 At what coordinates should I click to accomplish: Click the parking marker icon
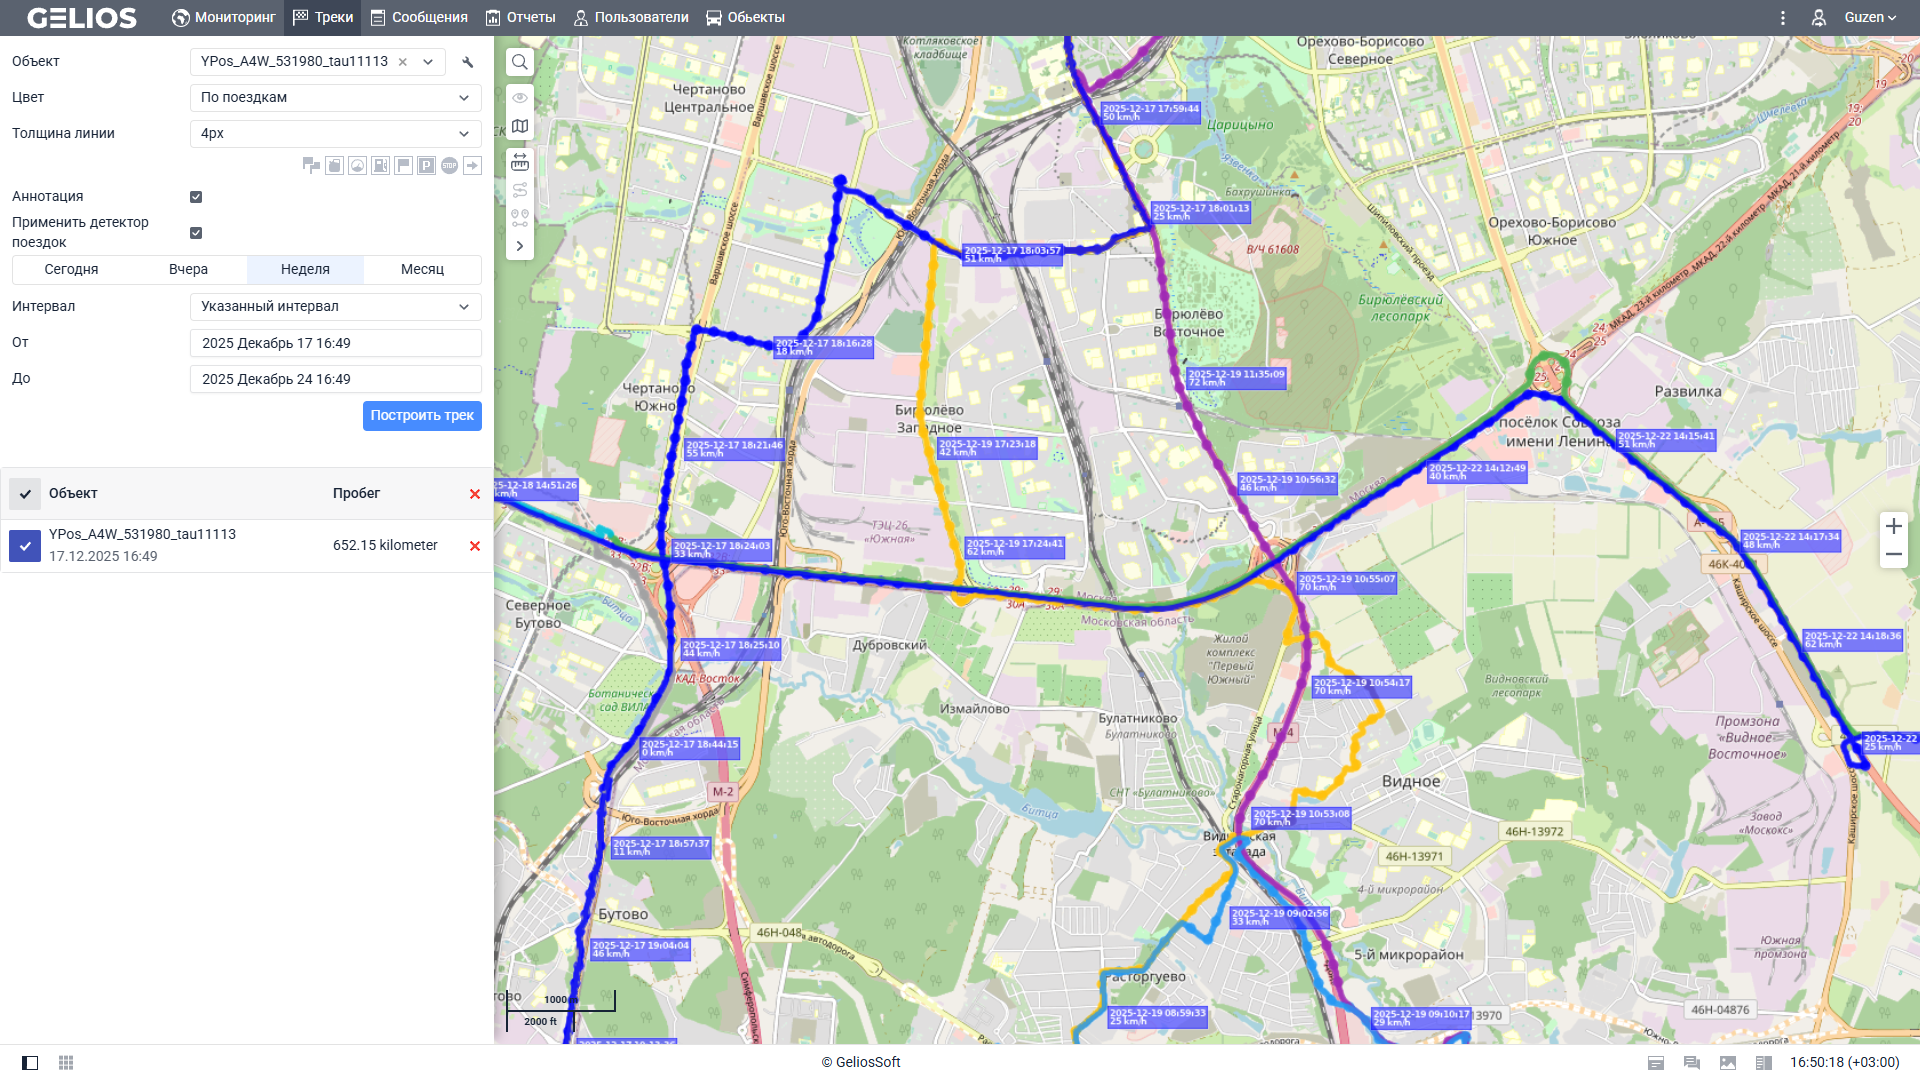426,166
